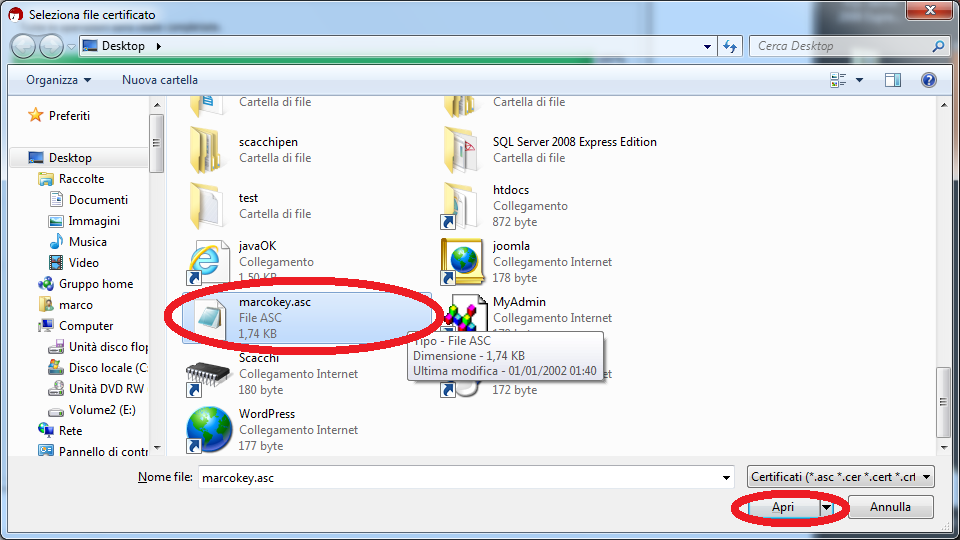
Task: Toggle the preview pane icon
Action: tap(893, 80)
